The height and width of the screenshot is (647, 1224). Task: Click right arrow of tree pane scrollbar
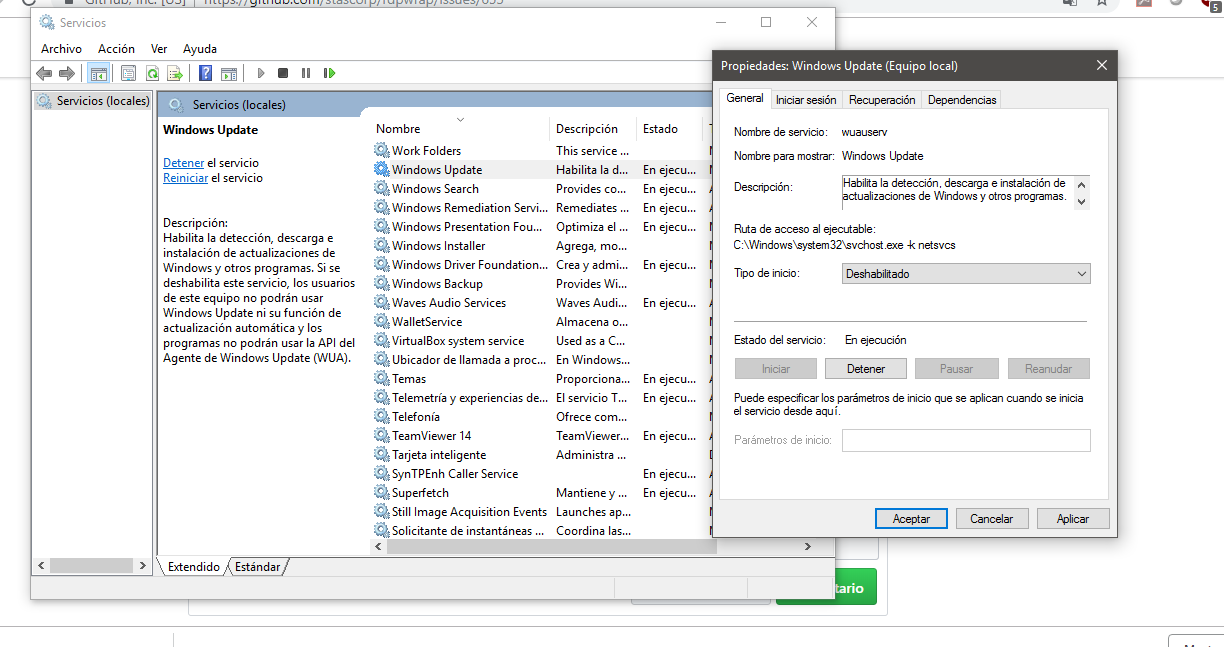click(142, 566)
